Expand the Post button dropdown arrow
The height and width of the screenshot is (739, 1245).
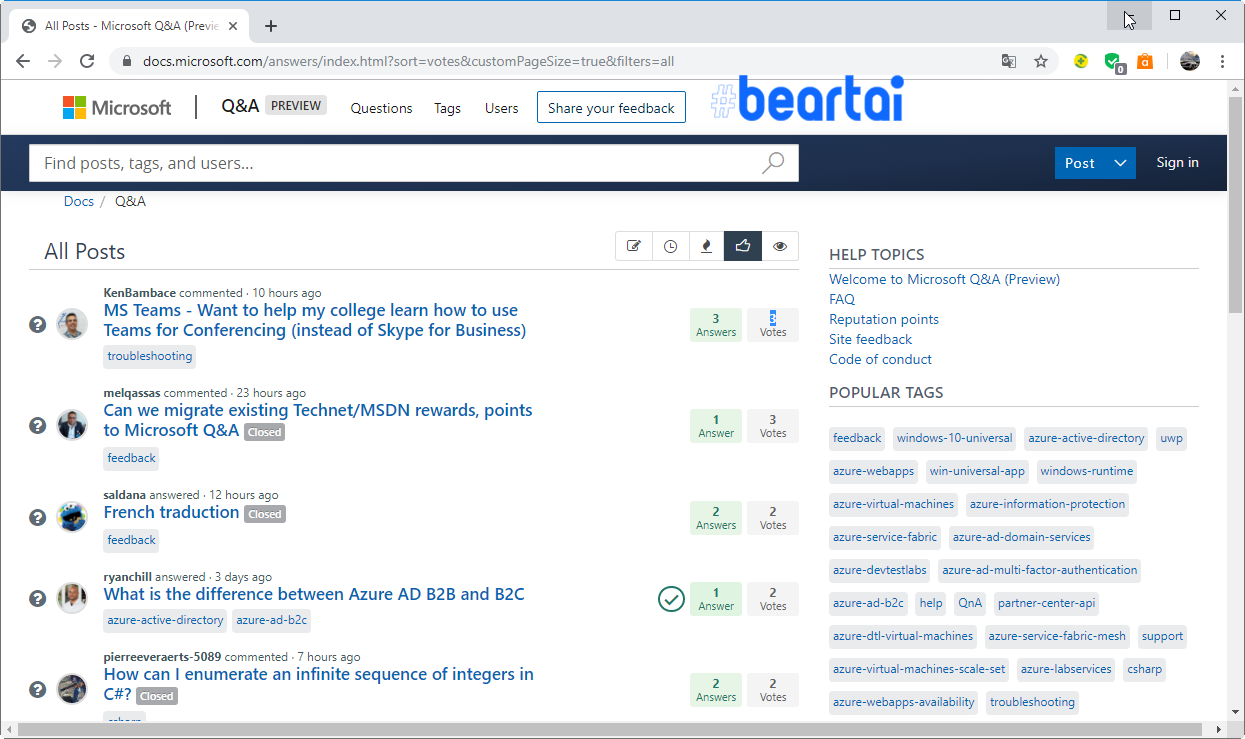point(1120,163)
